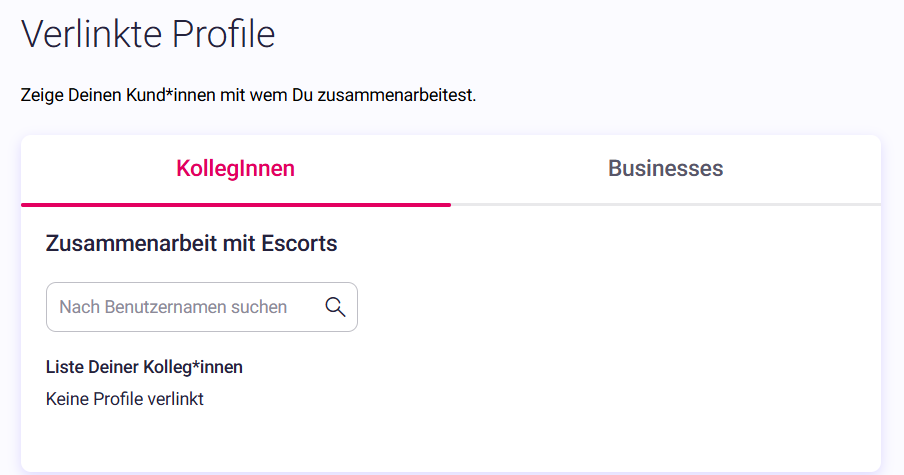
Task: Click the Verlinkte Profile page title
Action: pos(148,34)
